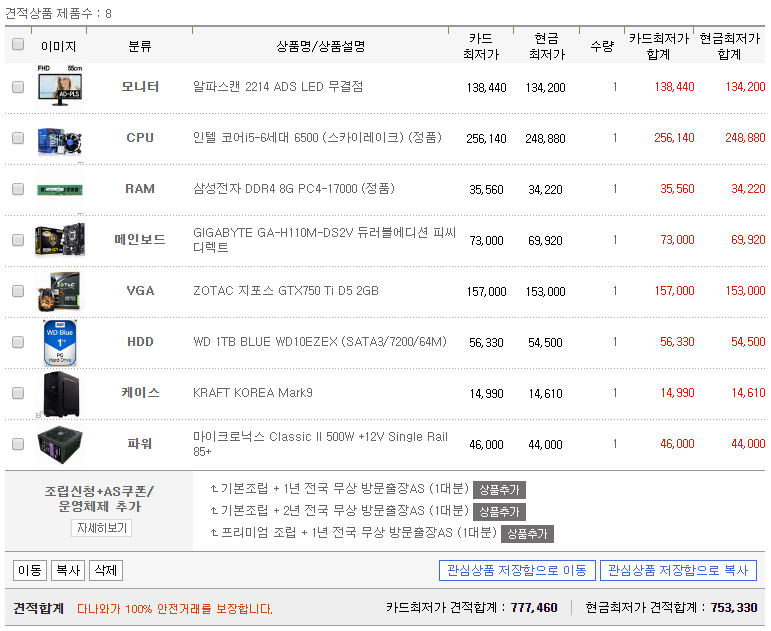The width and height of the screenshot is (771, 631).
Task: Check the 모니터 row checkbox
Action: click(x=18, y=87)
